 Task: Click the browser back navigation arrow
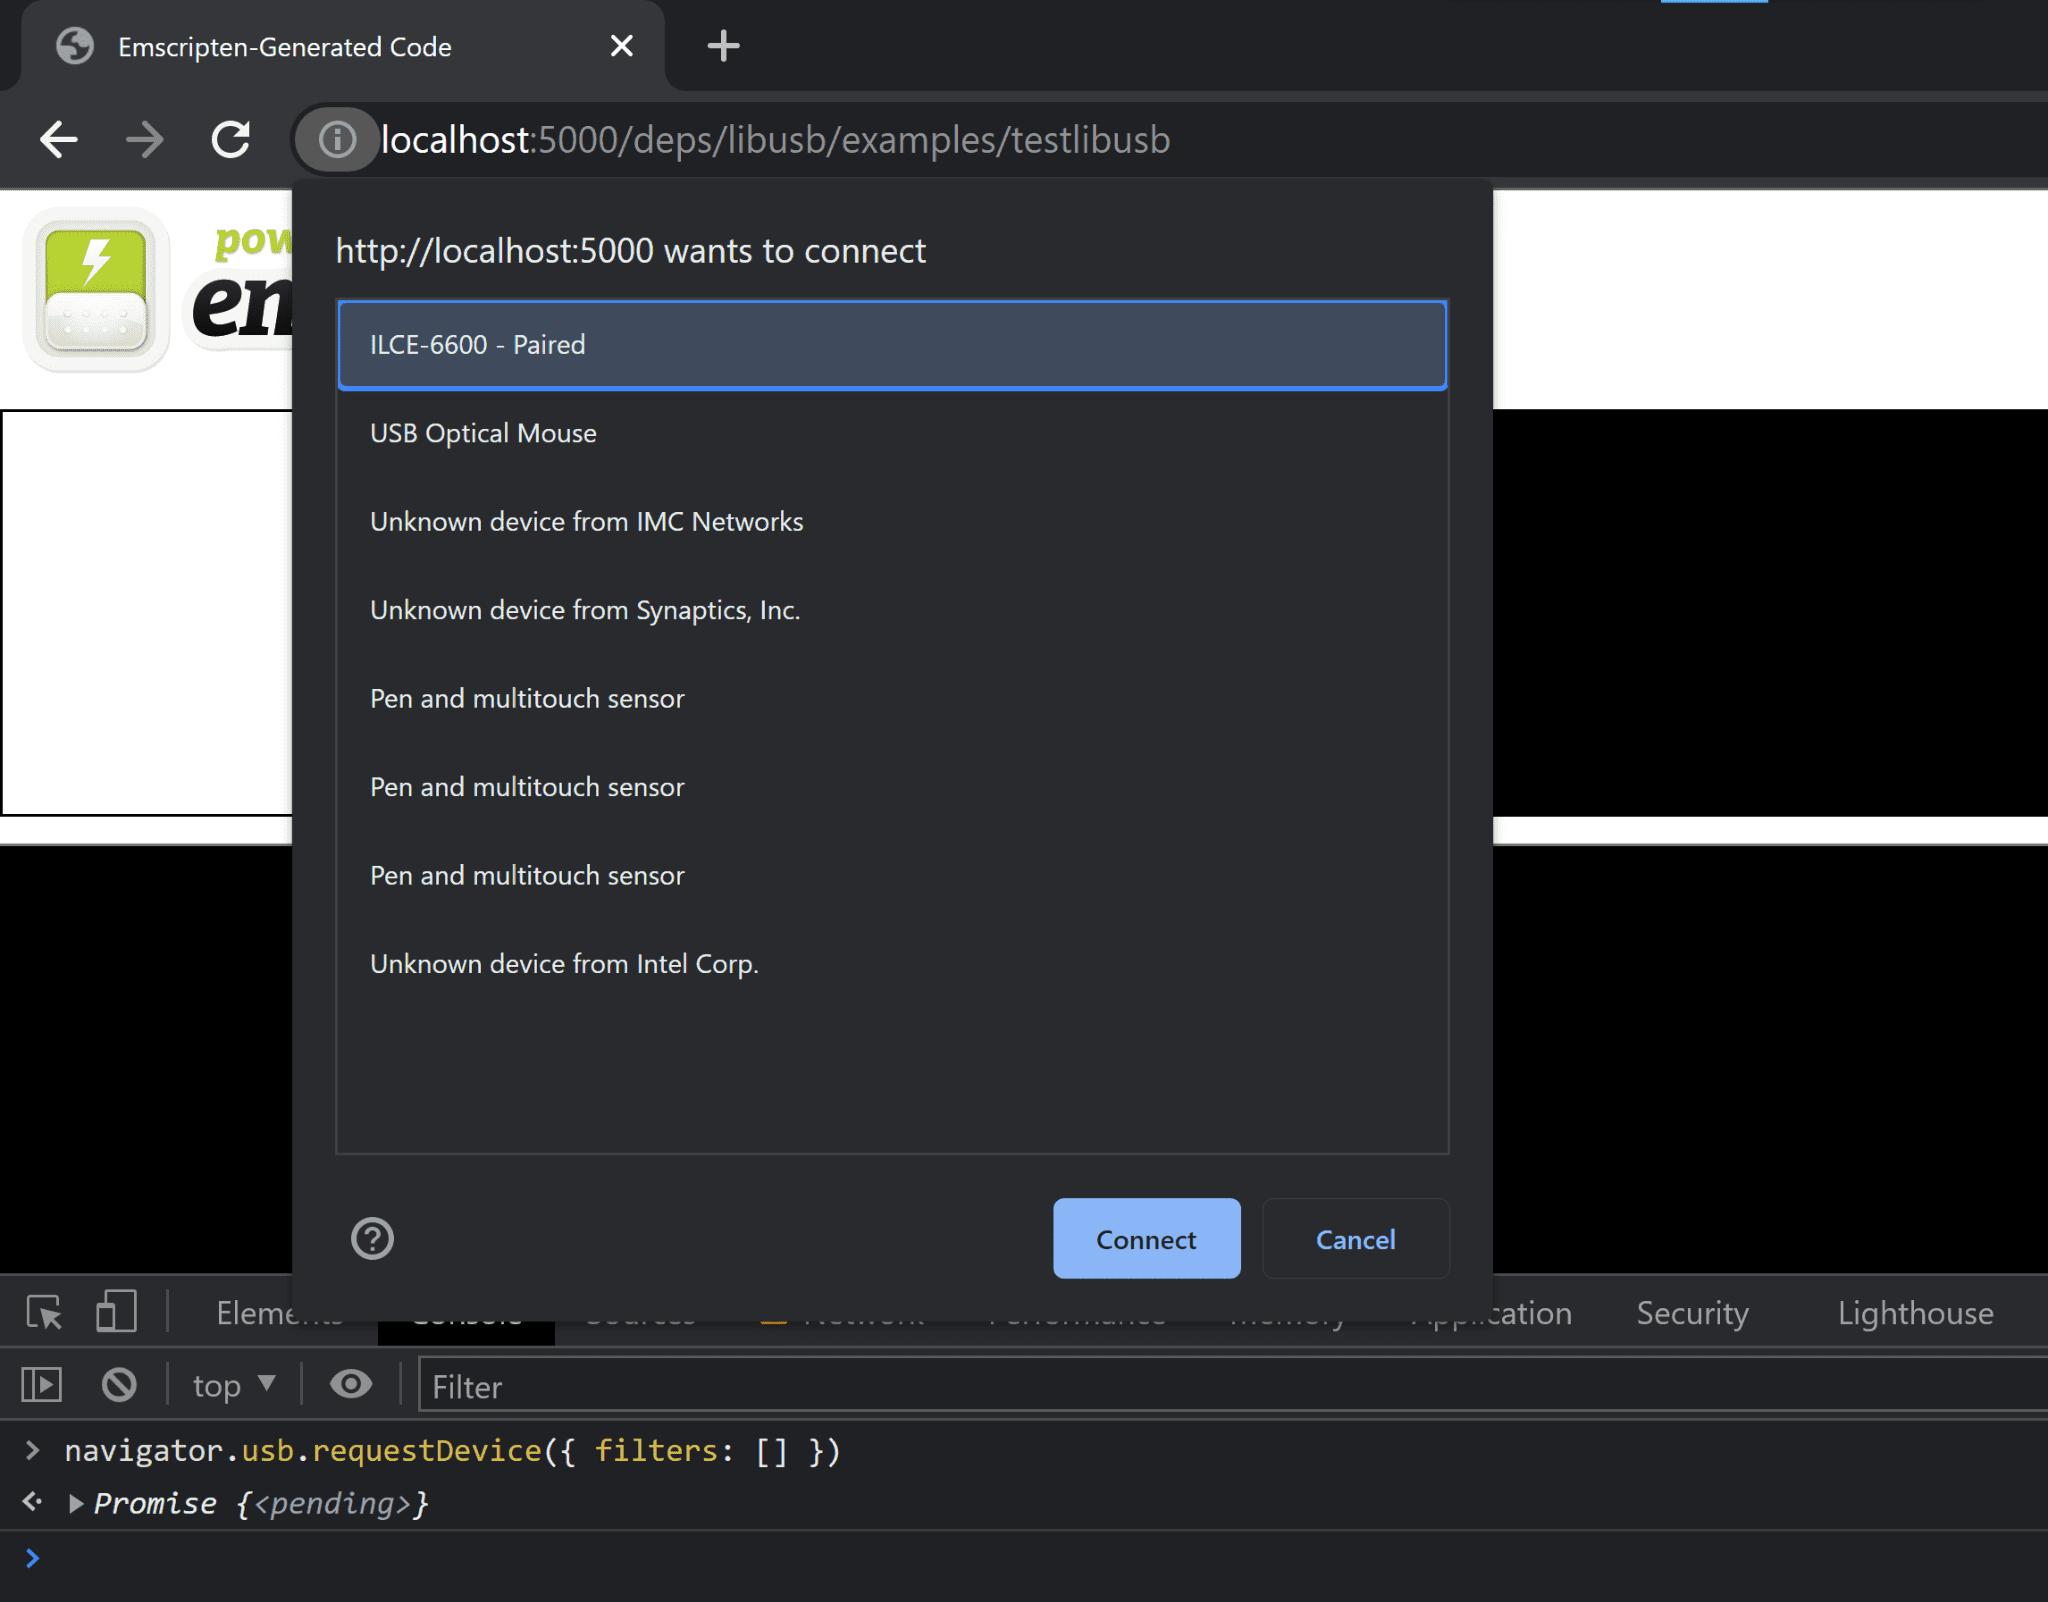tap(60, 138)
